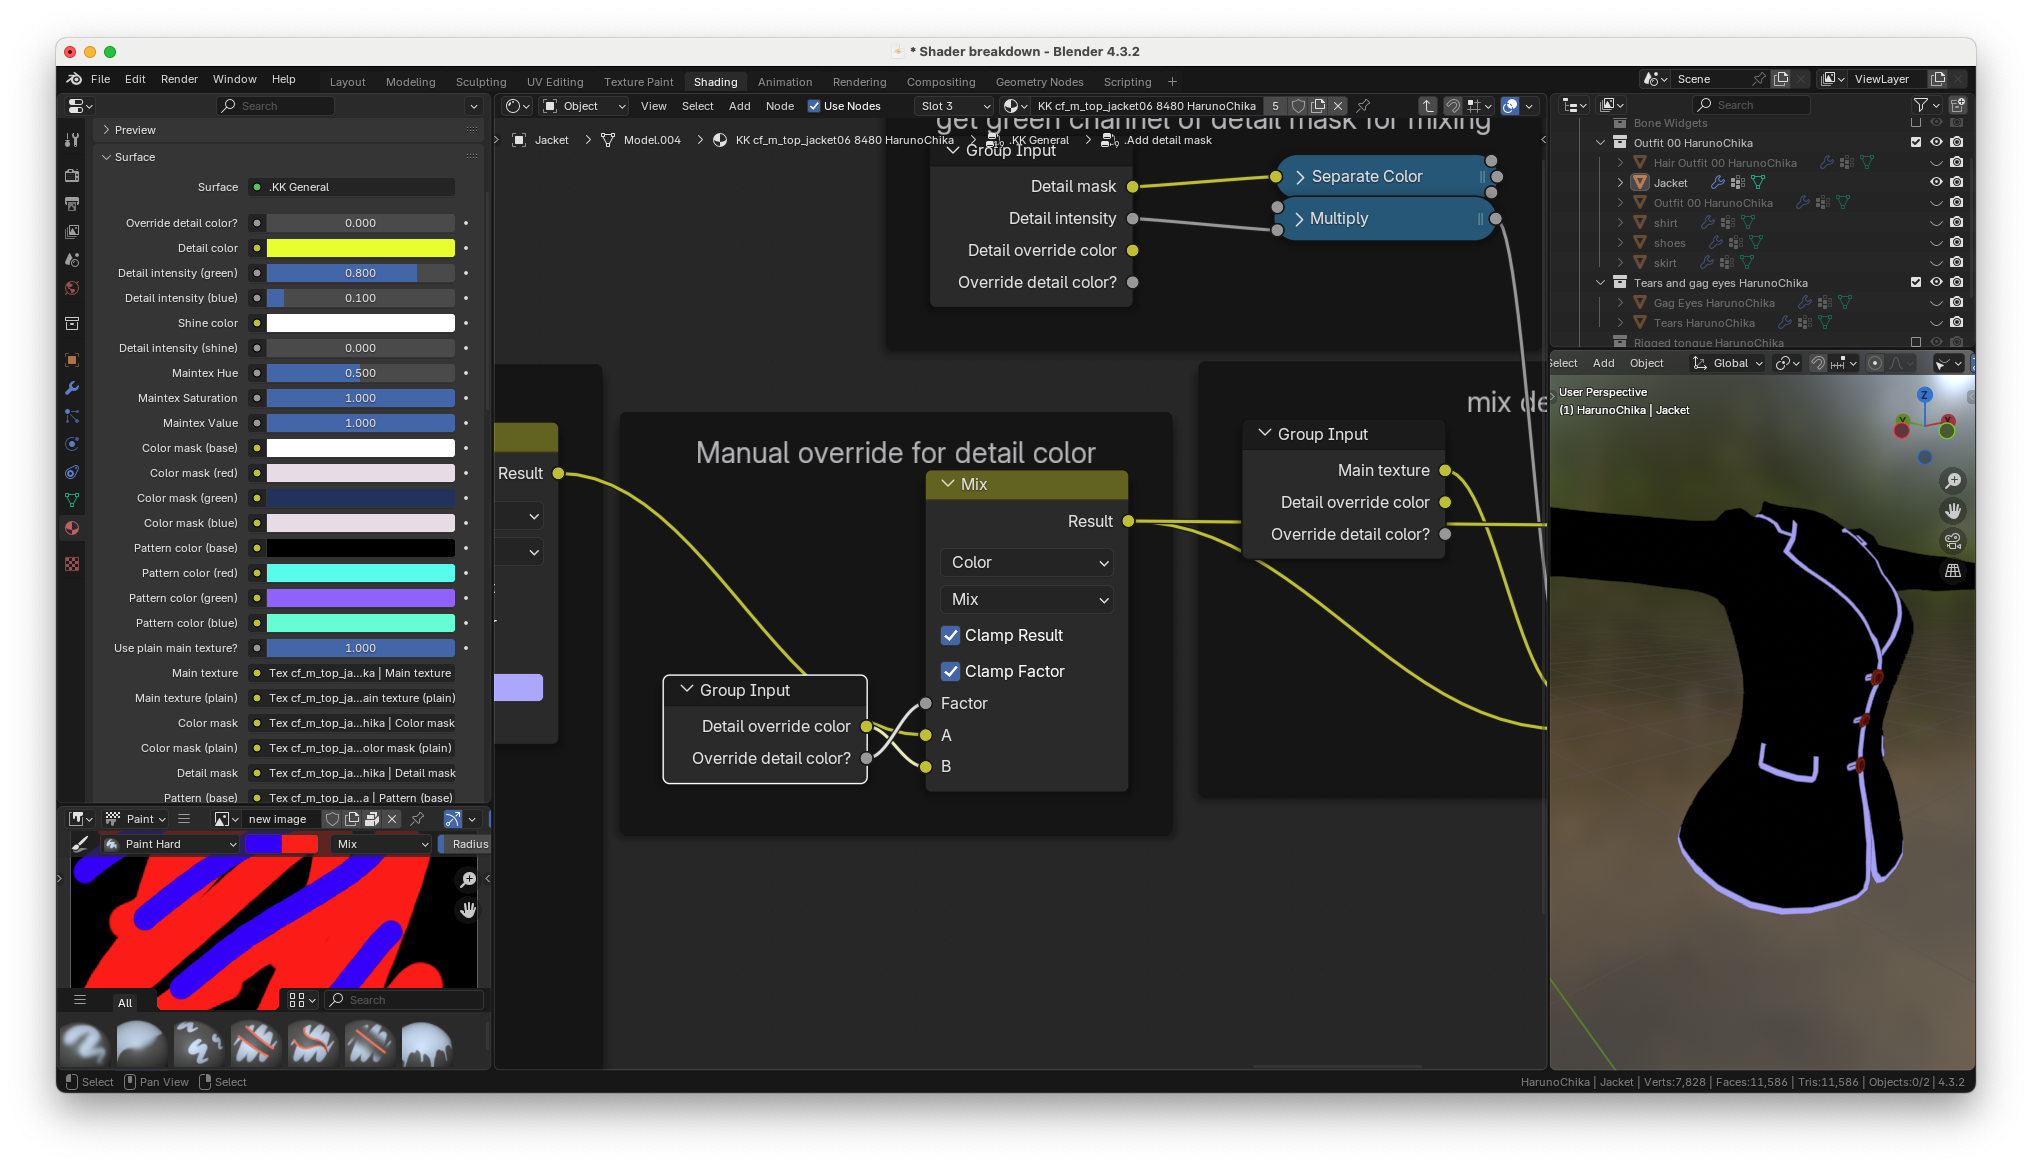Uncheck the Clamp Result checkbox
The height and width of the screenshot is (1167, 2032).
click(951, 636)
